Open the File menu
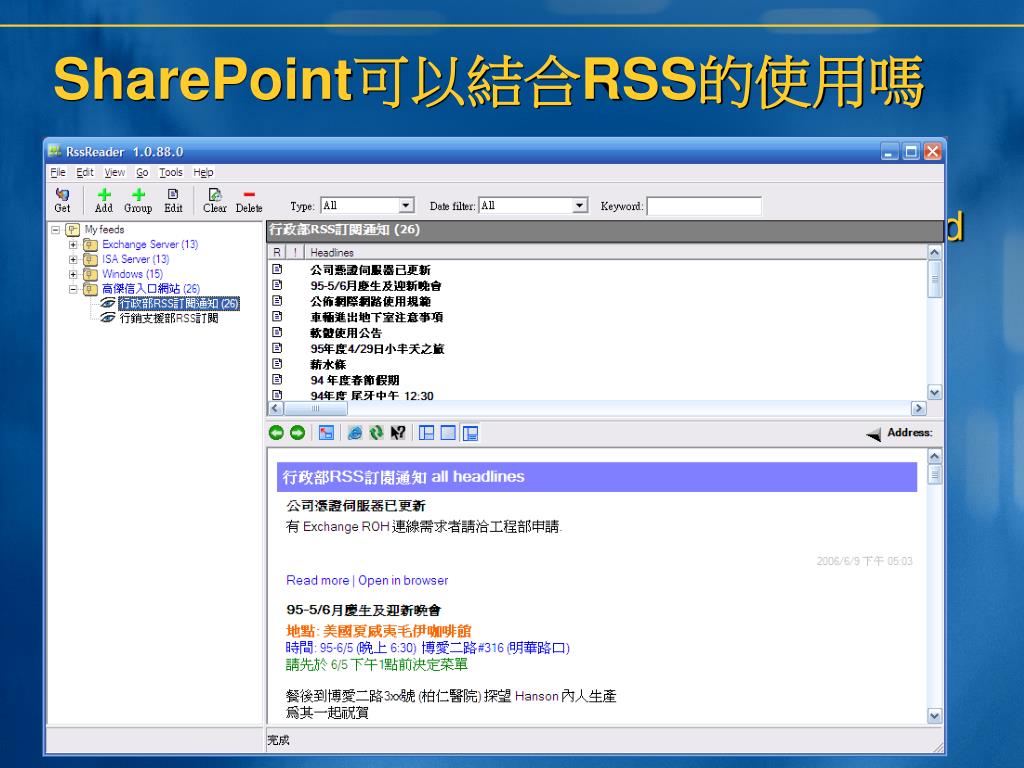 [x=58, y=172]
